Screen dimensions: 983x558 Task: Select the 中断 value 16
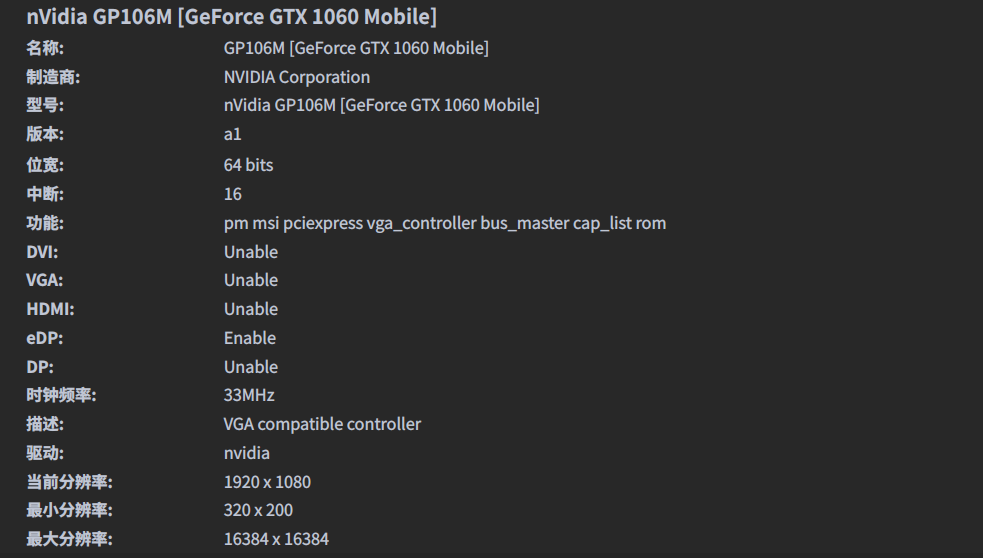[x=232, y=194]
